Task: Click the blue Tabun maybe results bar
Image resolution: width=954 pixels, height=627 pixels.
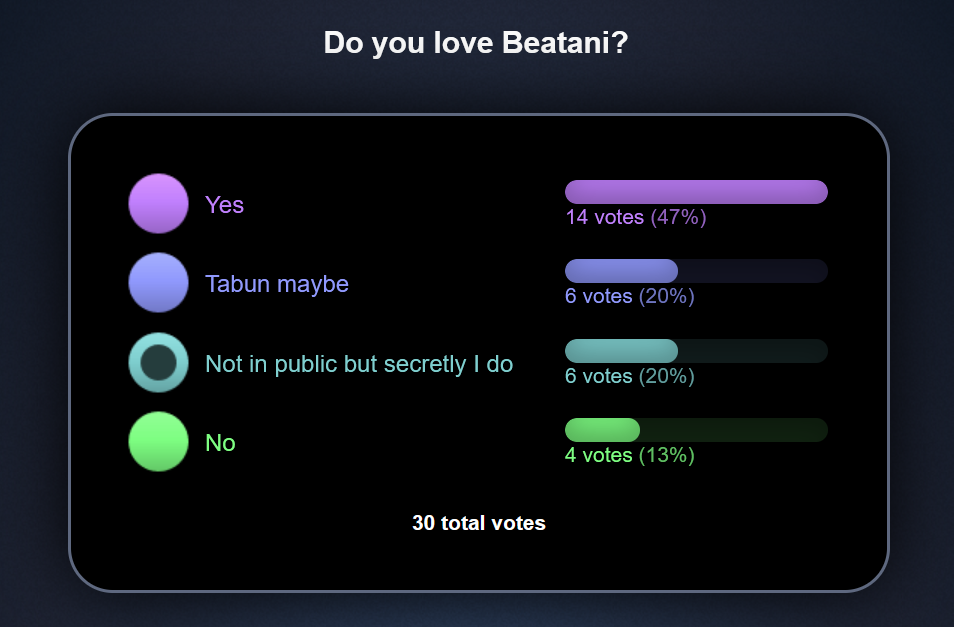Action: click(x=621, y=271)
